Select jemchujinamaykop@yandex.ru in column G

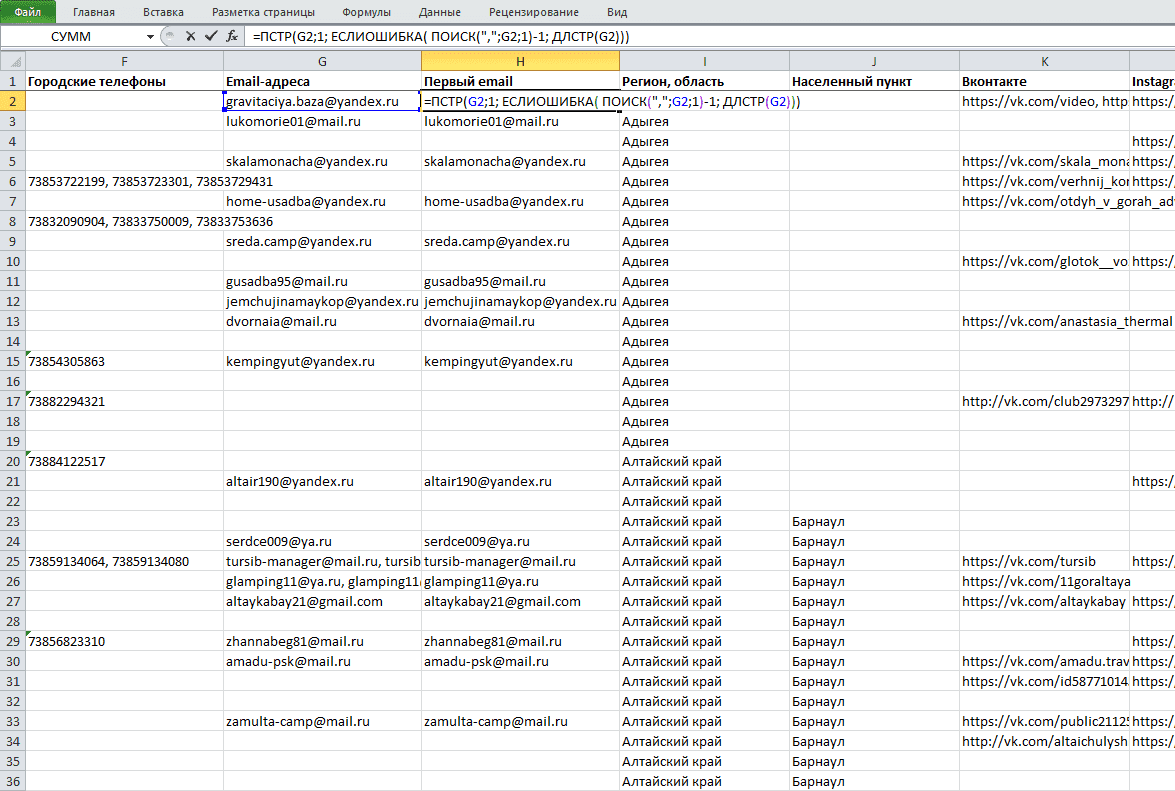click(x=322, y=301)
